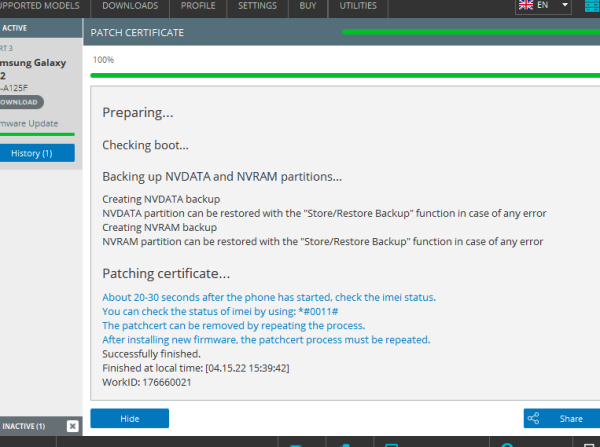Click the UK flag language icon
Image resolution: width=600 pixels, height=447 pixels.
coord(527,5)
